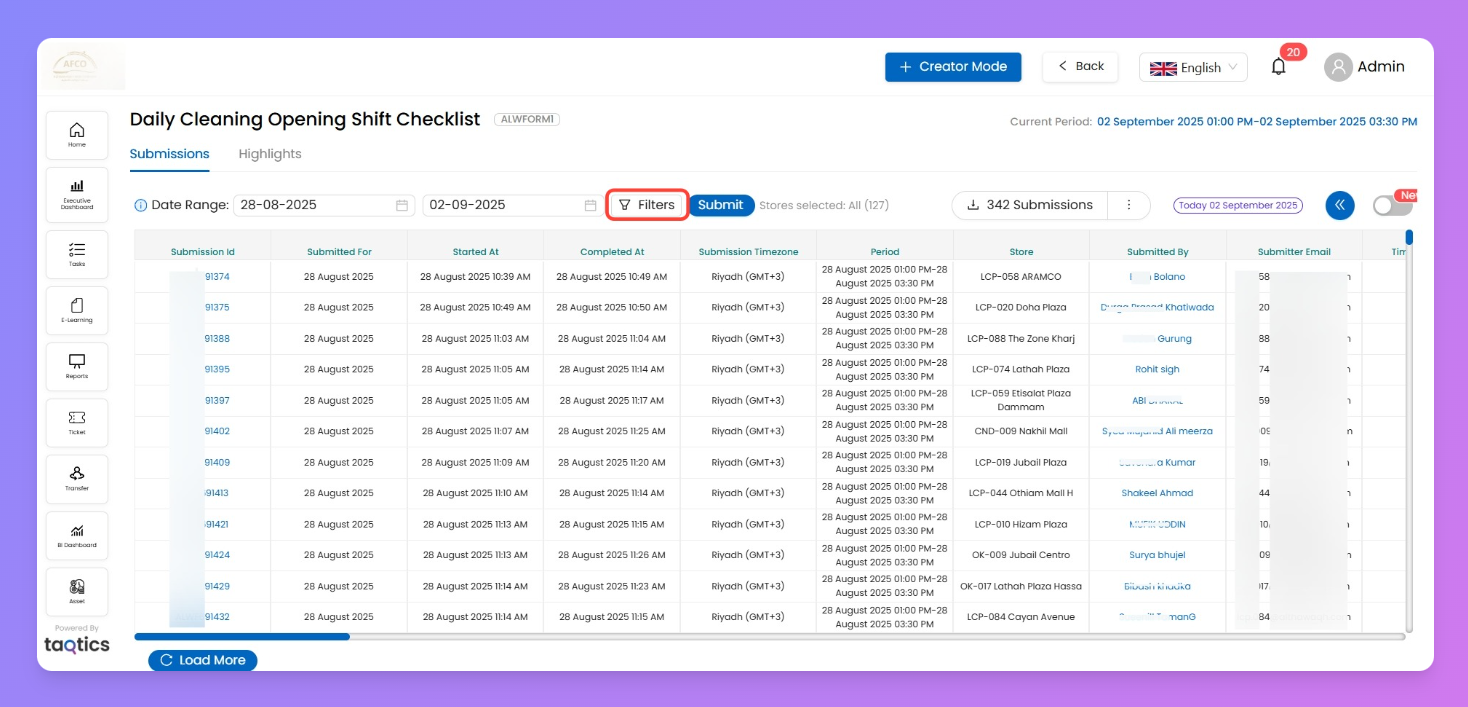Open BI Dashboard sidebar icon
This screenshot has width=1468, height=707.
click(77, 536)
